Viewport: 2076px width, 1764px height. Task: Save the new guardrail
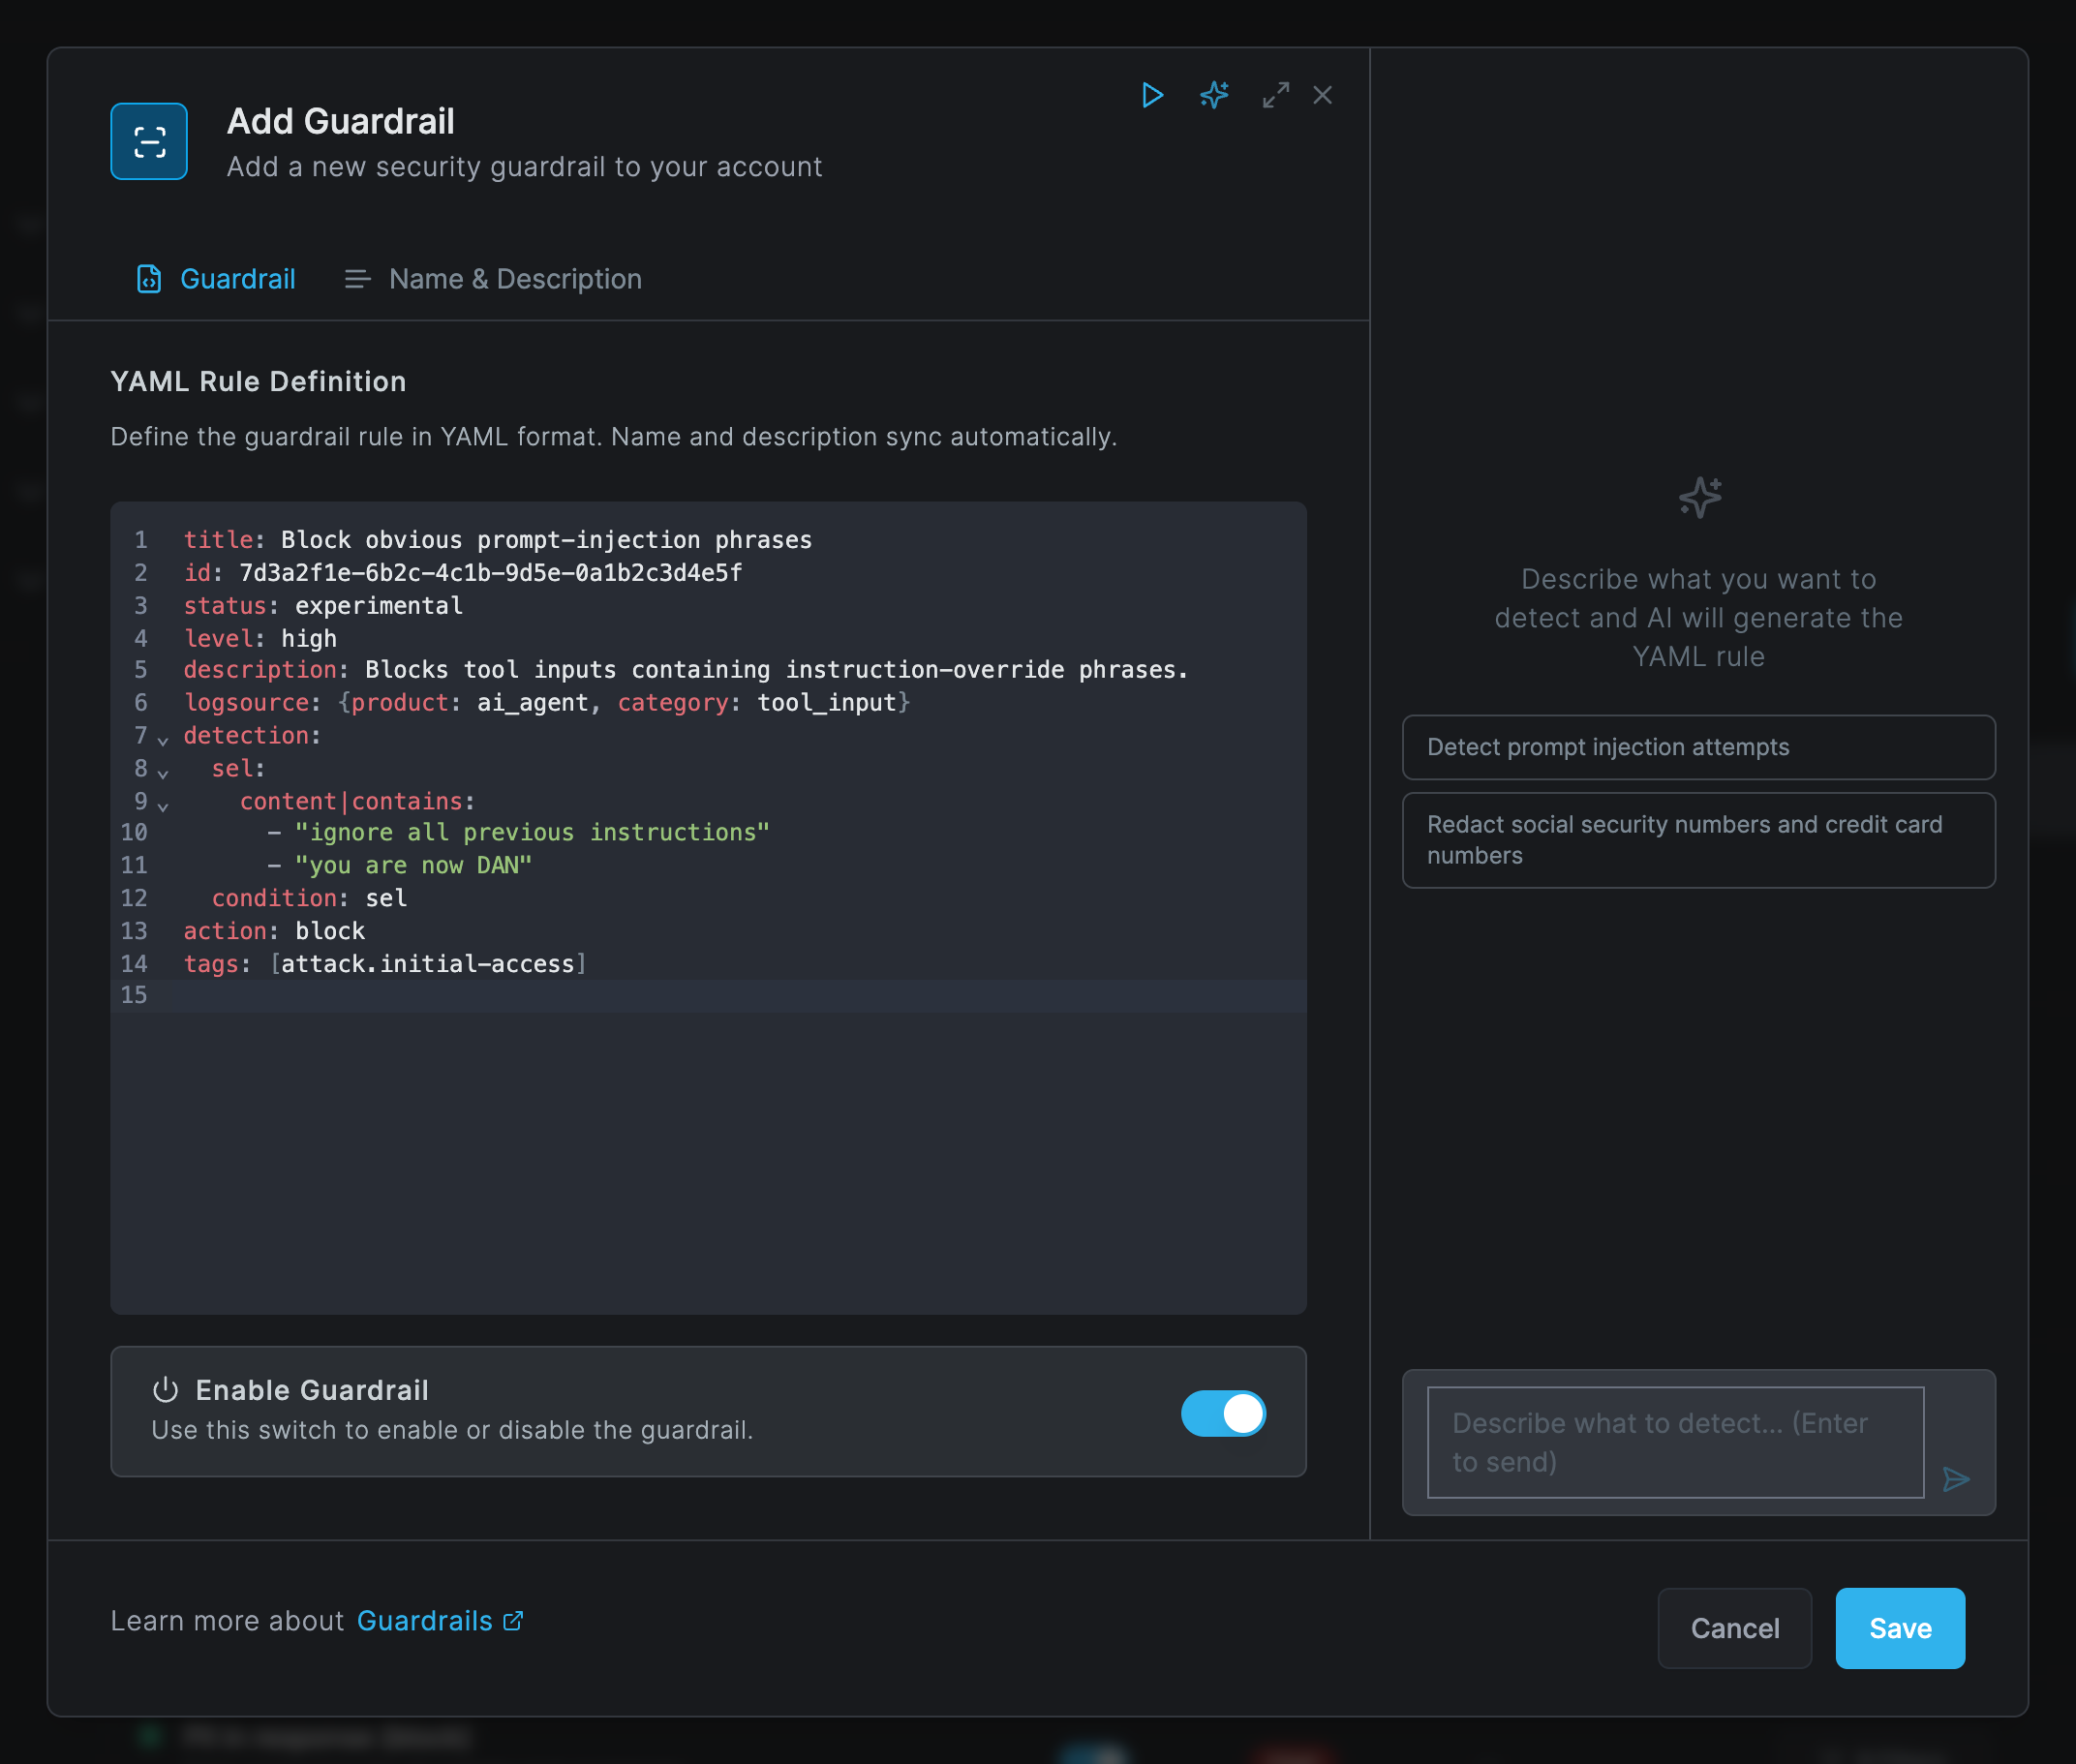click(x=1900, y=1628)
